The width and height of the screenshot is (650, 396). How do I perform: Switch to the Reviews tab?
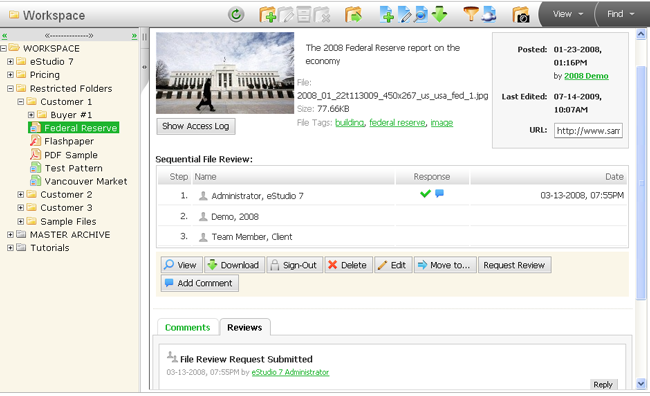[x=245, y=327]
